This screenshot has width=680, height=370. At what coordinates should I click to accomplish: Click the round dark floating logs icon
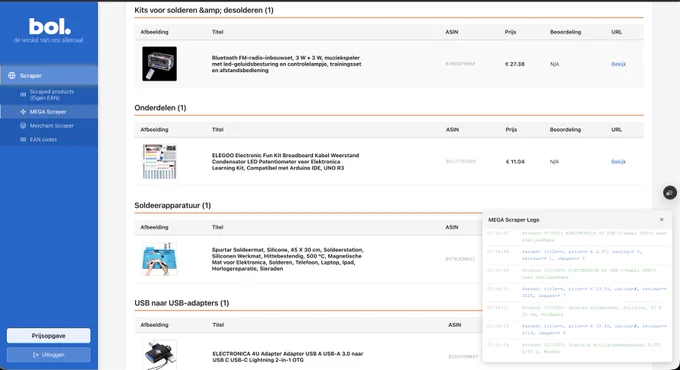[x=670, y=193]
